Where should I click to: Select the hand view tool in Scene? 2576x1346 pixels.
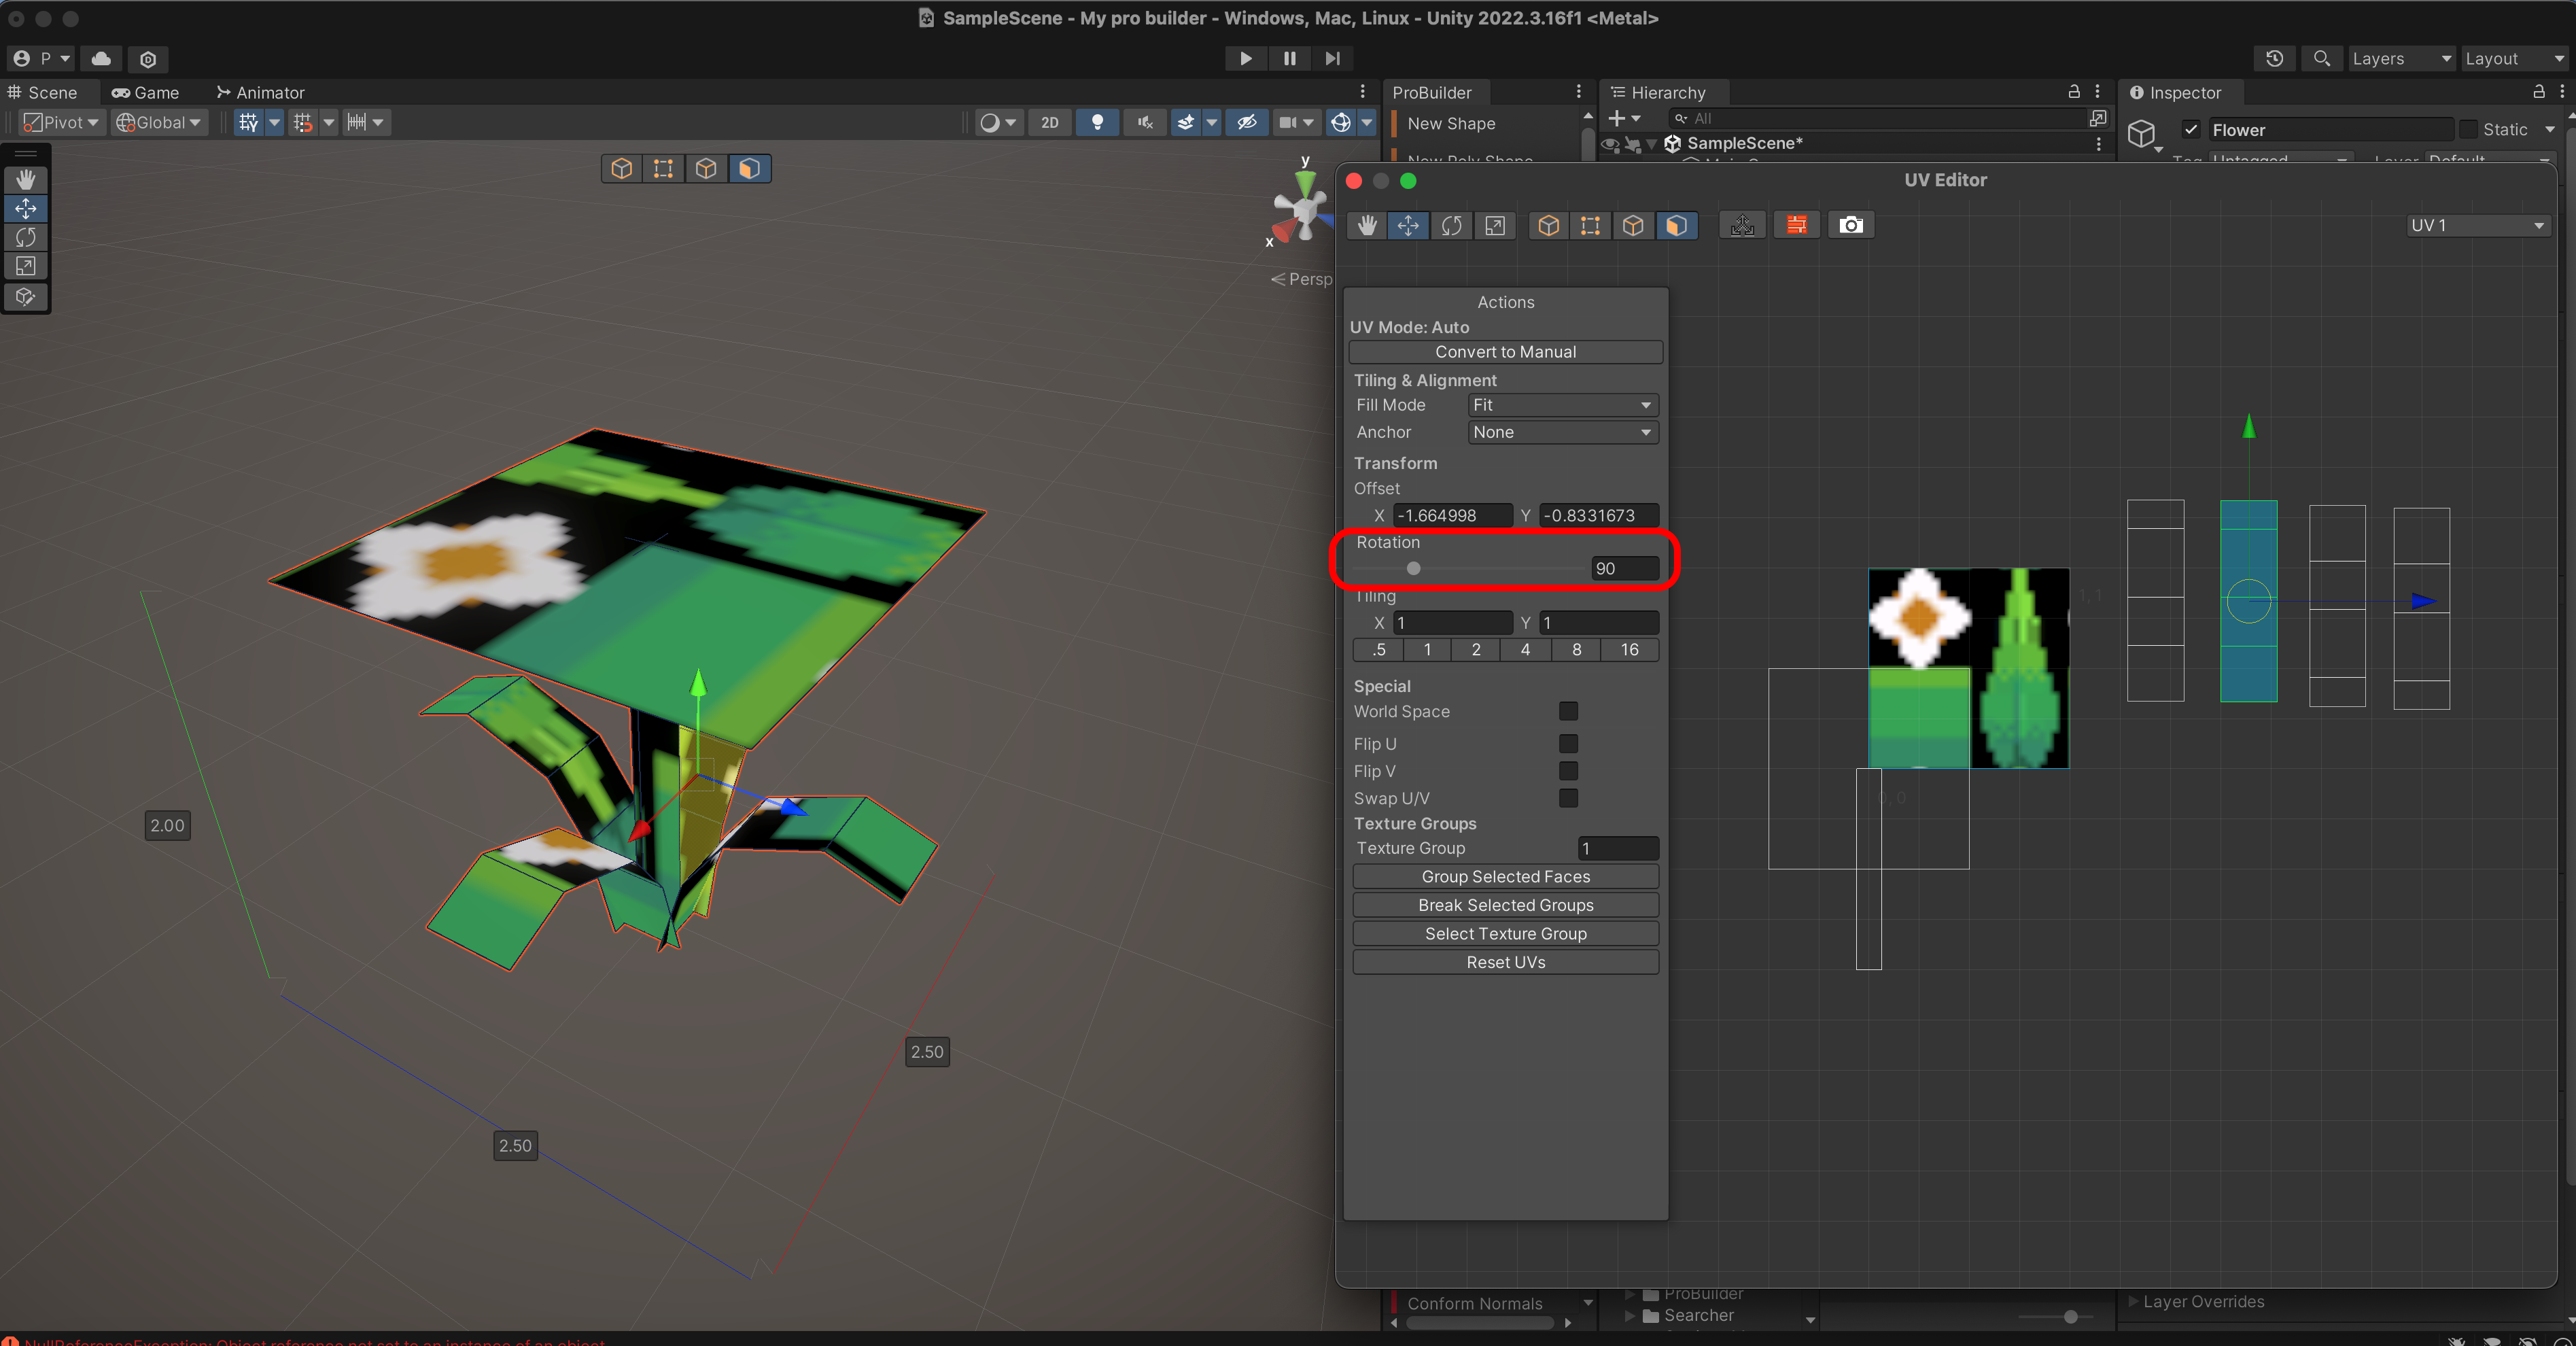pyautogui.click(x=26, y=179)
